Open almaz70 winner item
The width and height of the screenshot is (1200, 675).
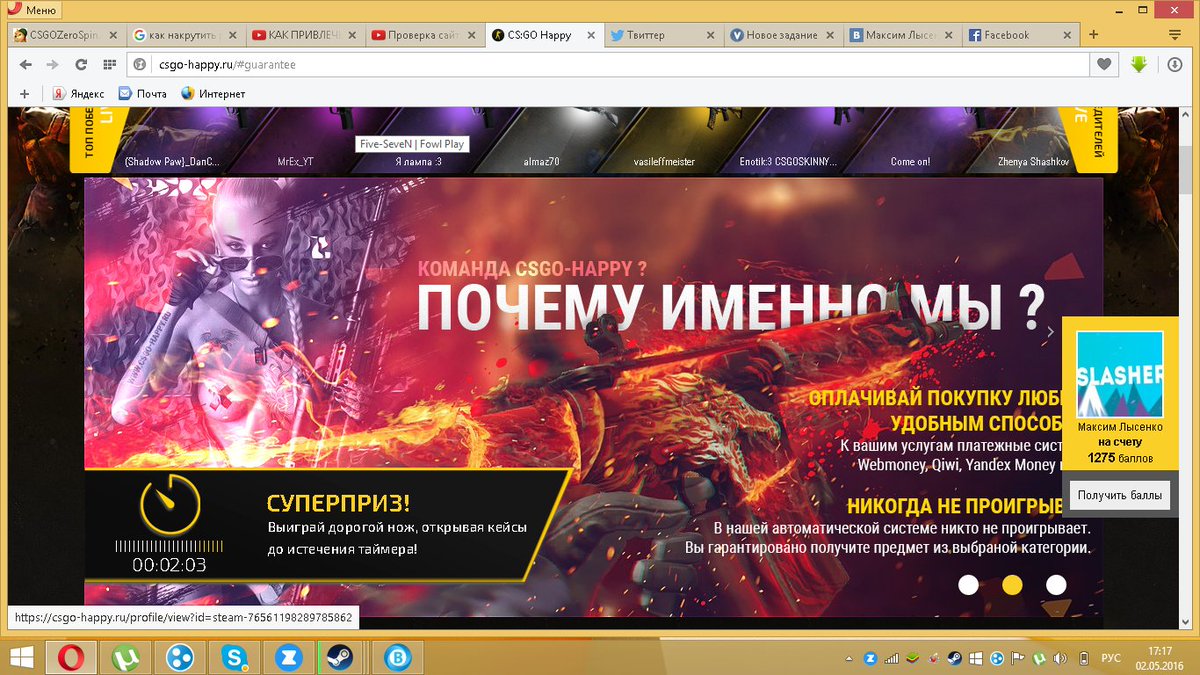(542, 140)
